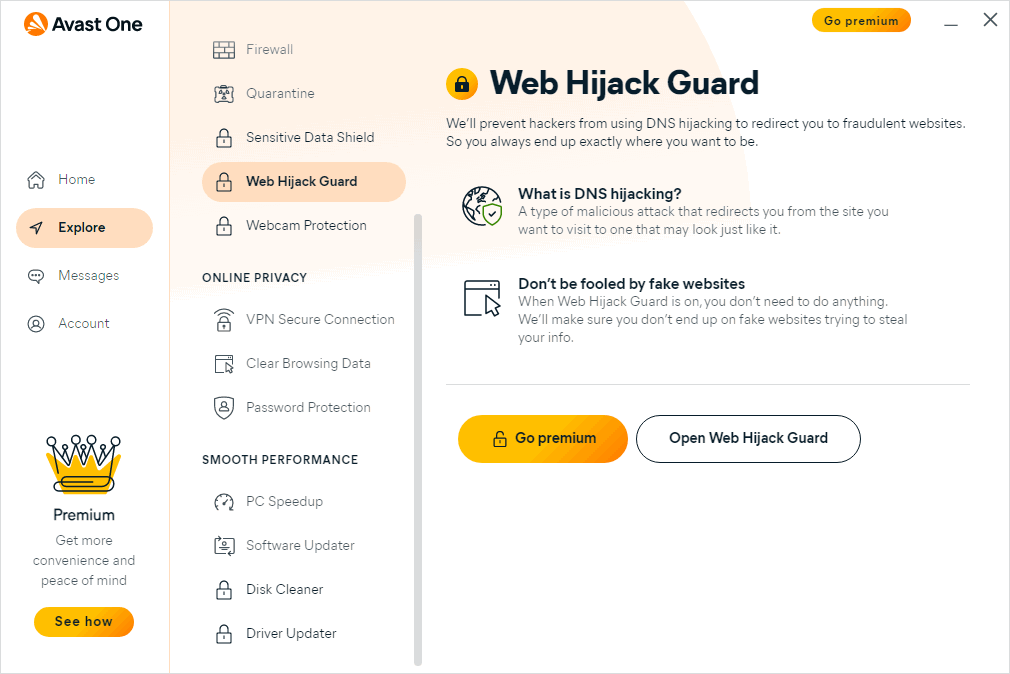Image resolution: width=1010 pixels, height=674 pixels.
Task: Click the large Go premium button with lock
Action: point(543,439)
